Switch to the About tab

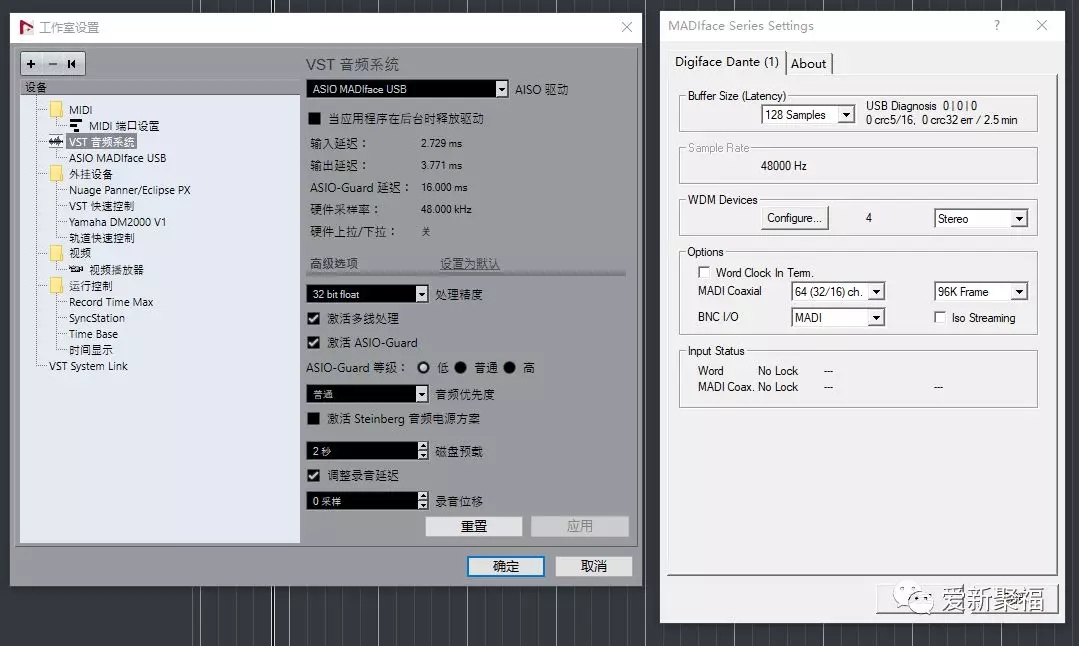808,63
